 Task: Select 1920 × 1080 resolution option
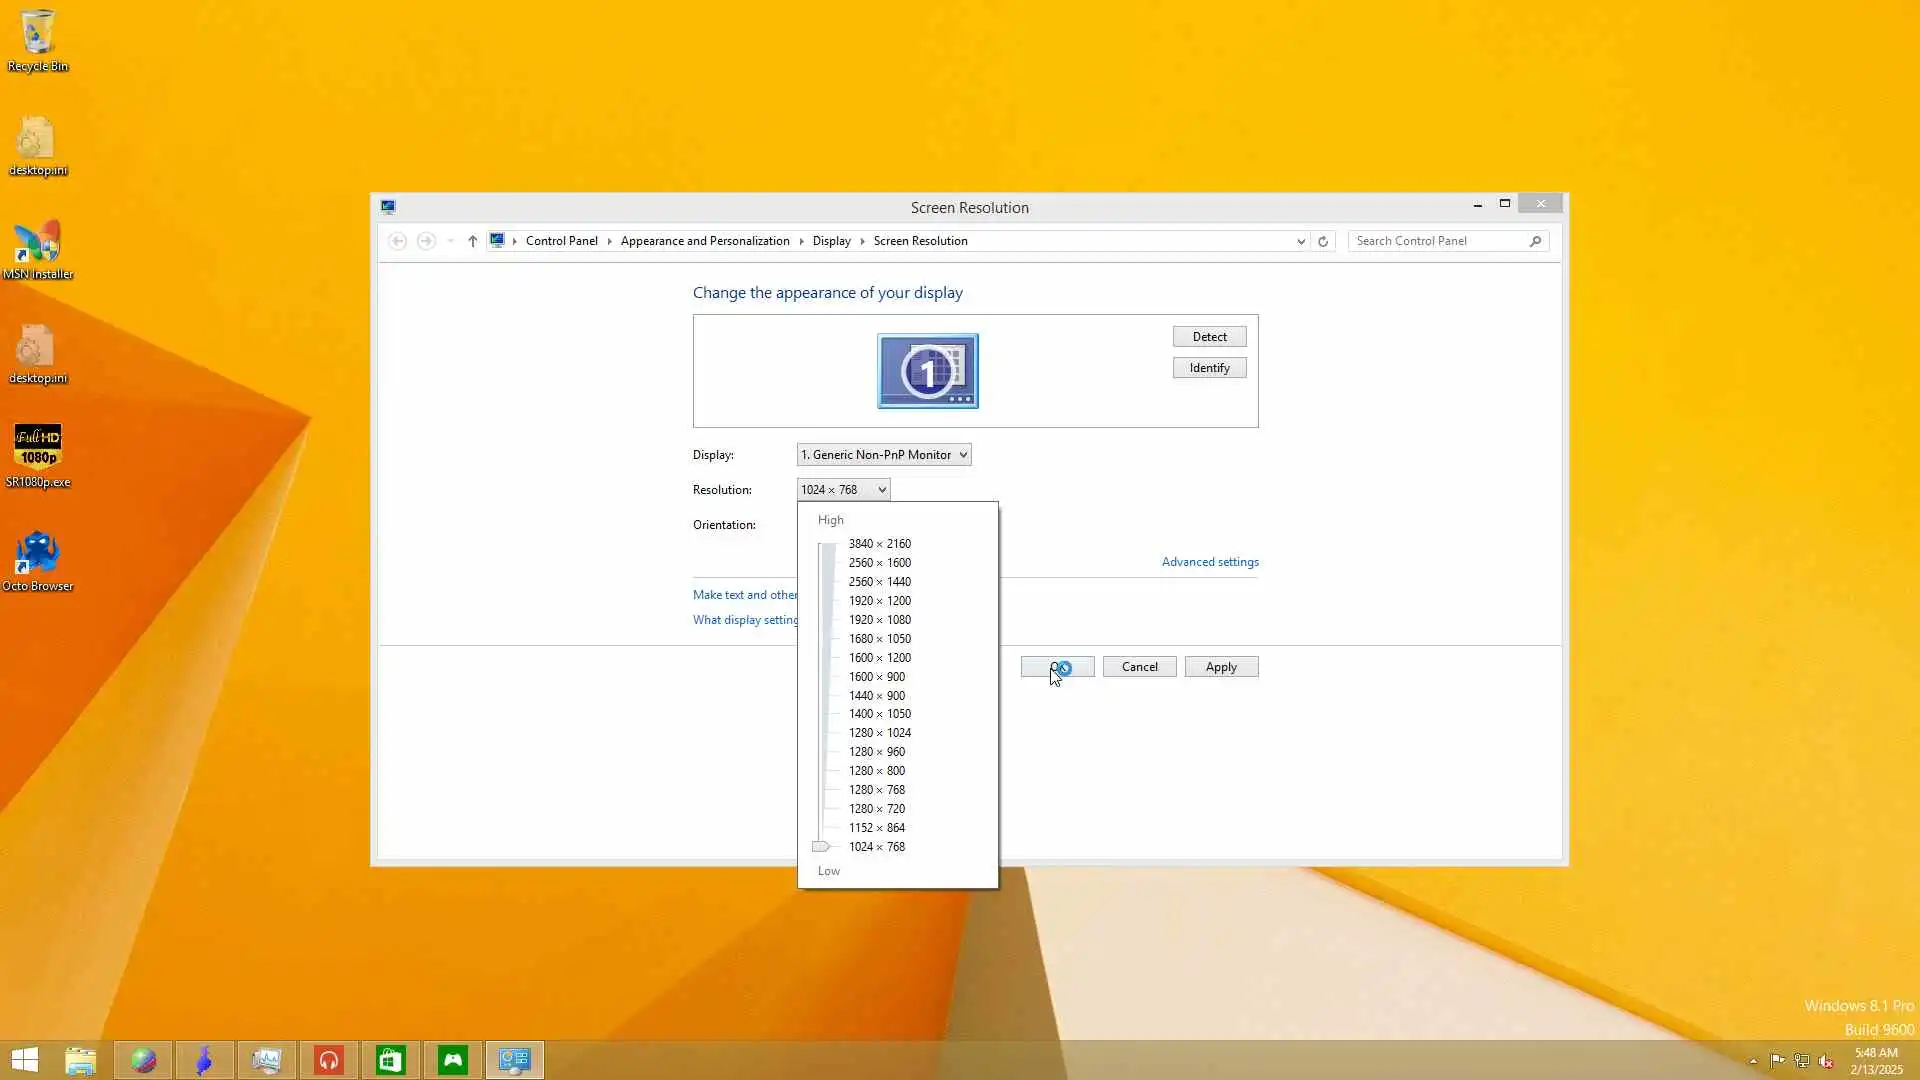[879, 620]
